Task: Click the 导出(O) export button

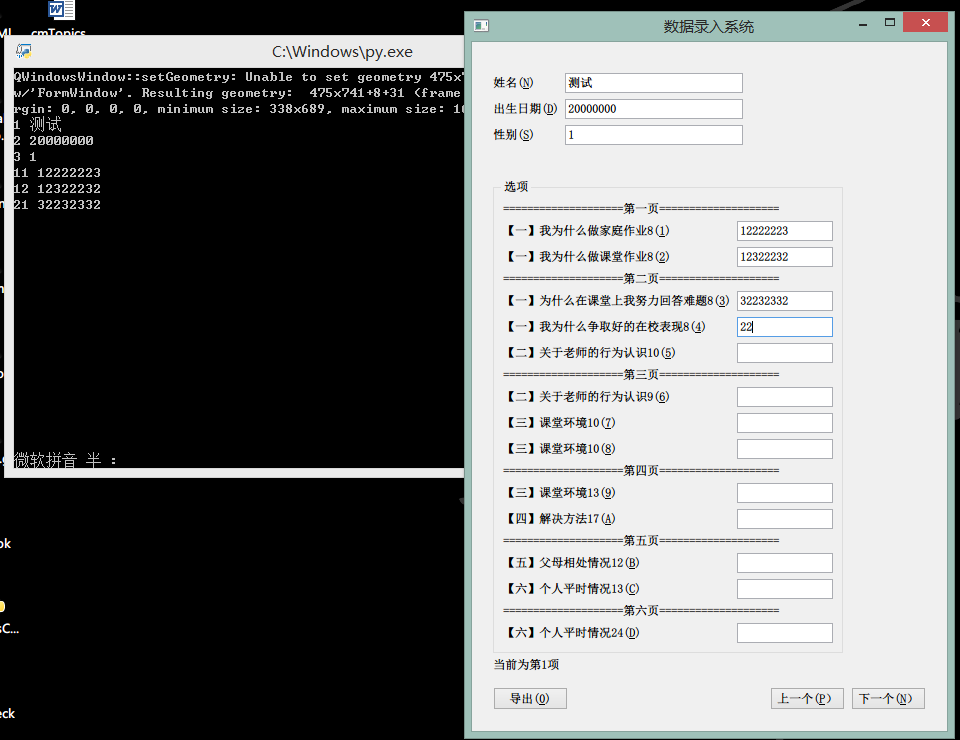Action: [x=530, y=699]
